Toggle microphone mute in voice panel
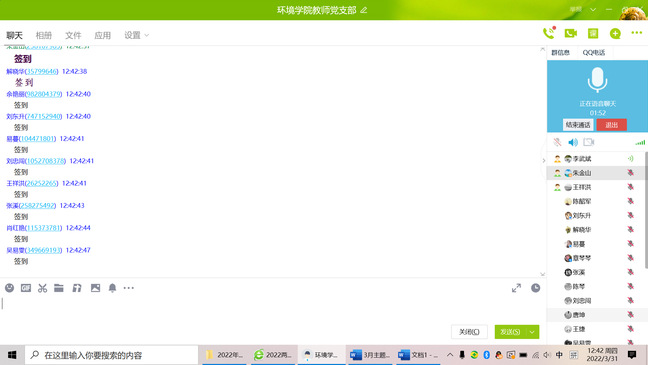 point(557,142)
